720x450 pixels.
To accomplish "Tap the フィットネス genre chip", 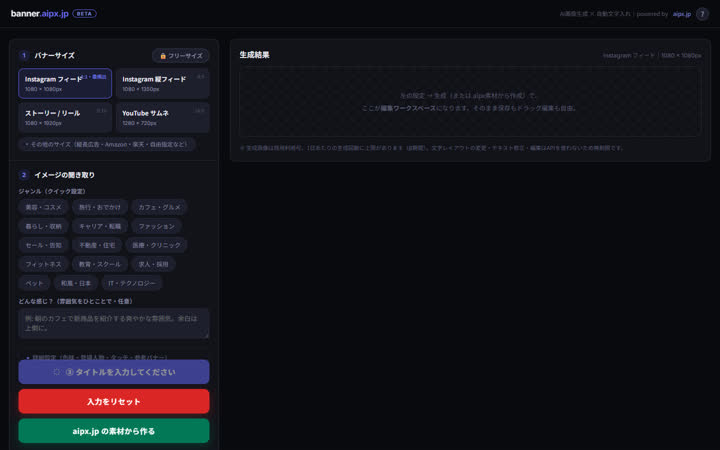I will (43, 264).
